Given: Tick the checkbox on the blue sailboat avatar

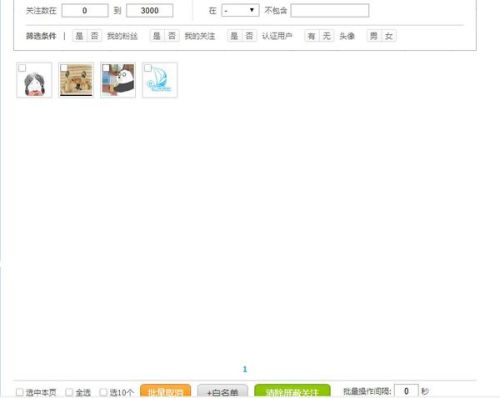Looking at the screenshot, I should (x=148, y=68).
